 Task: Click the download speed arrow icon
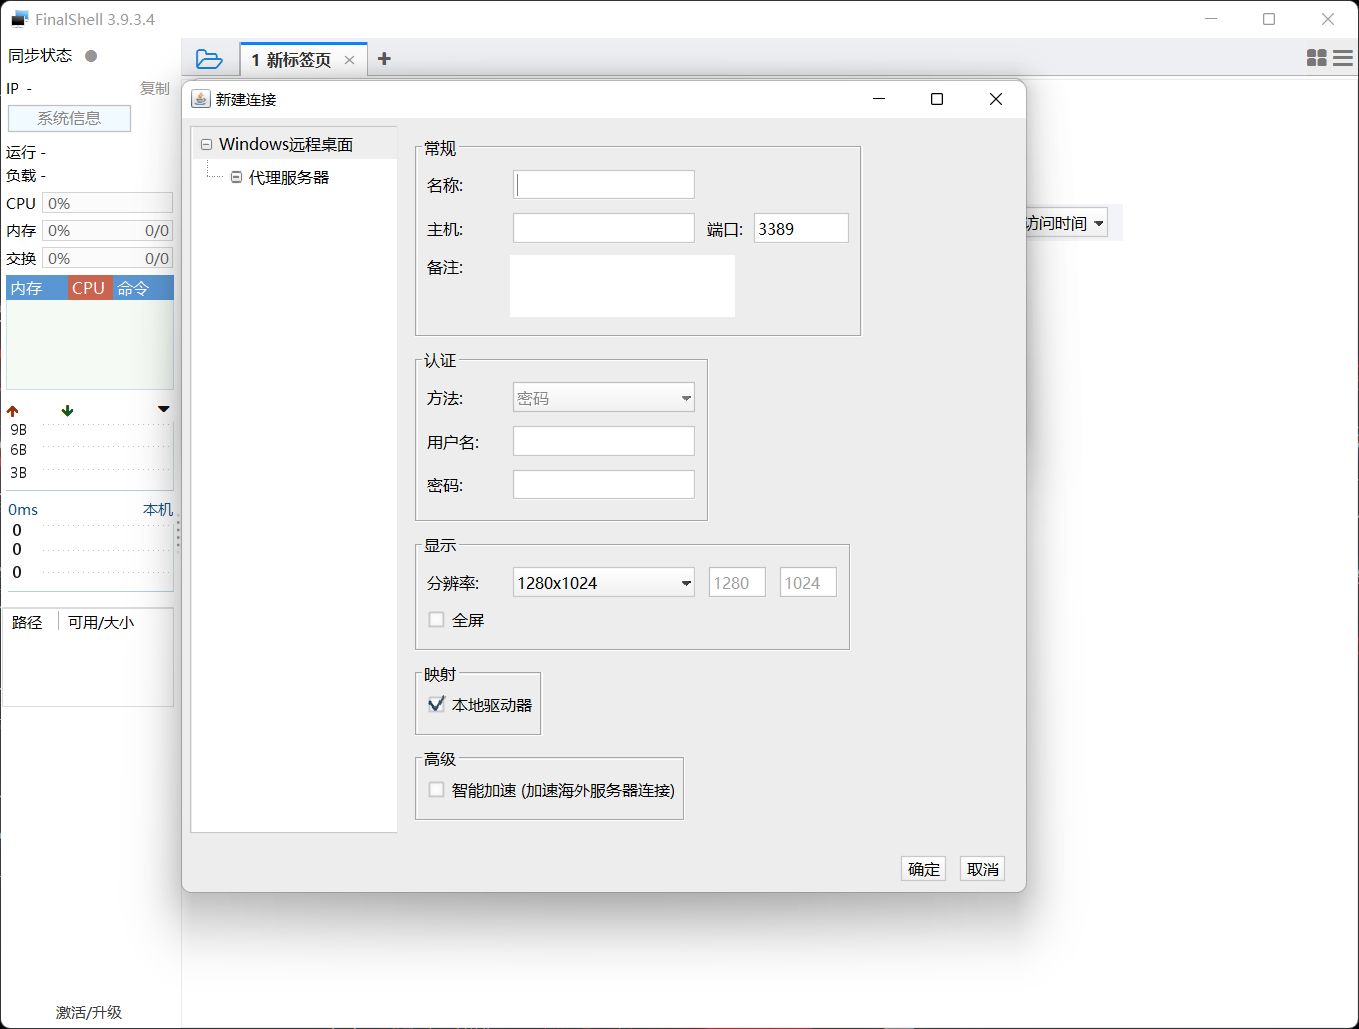tap(67, 410)
